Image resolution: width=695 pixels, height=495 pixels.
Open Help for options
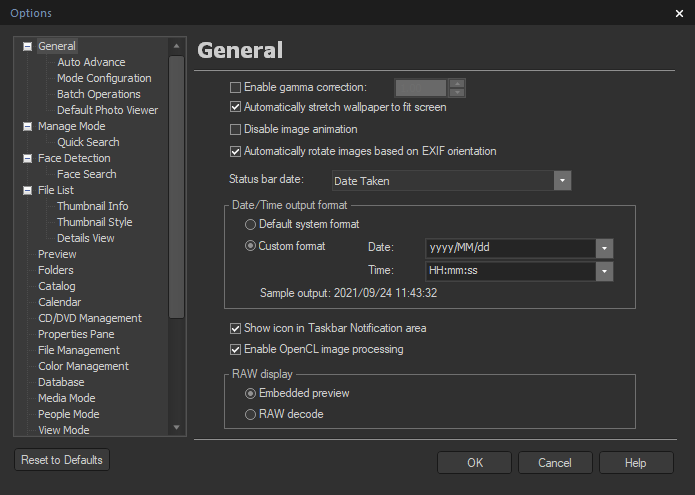point(636,463)
